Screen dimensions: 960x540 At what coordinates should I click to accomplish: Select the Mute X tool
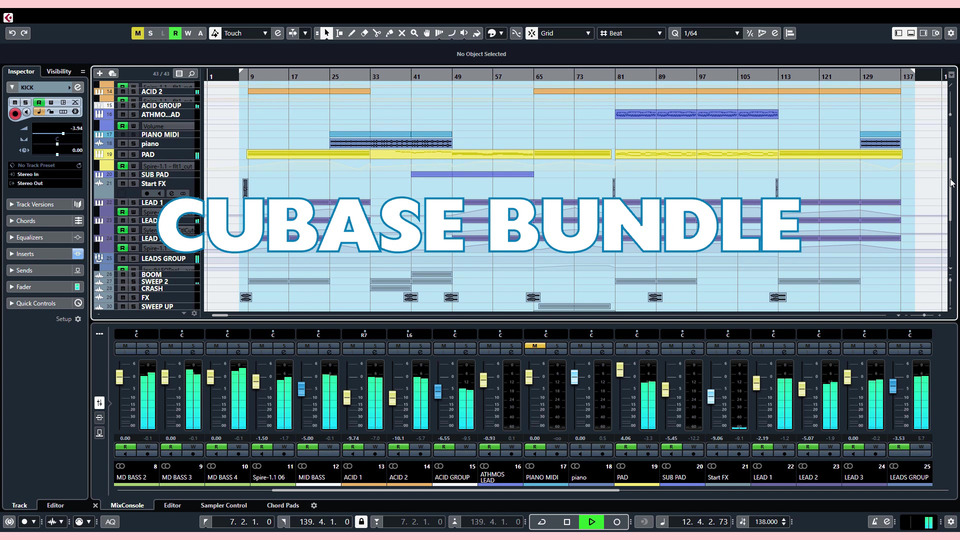tap(402, 33)
